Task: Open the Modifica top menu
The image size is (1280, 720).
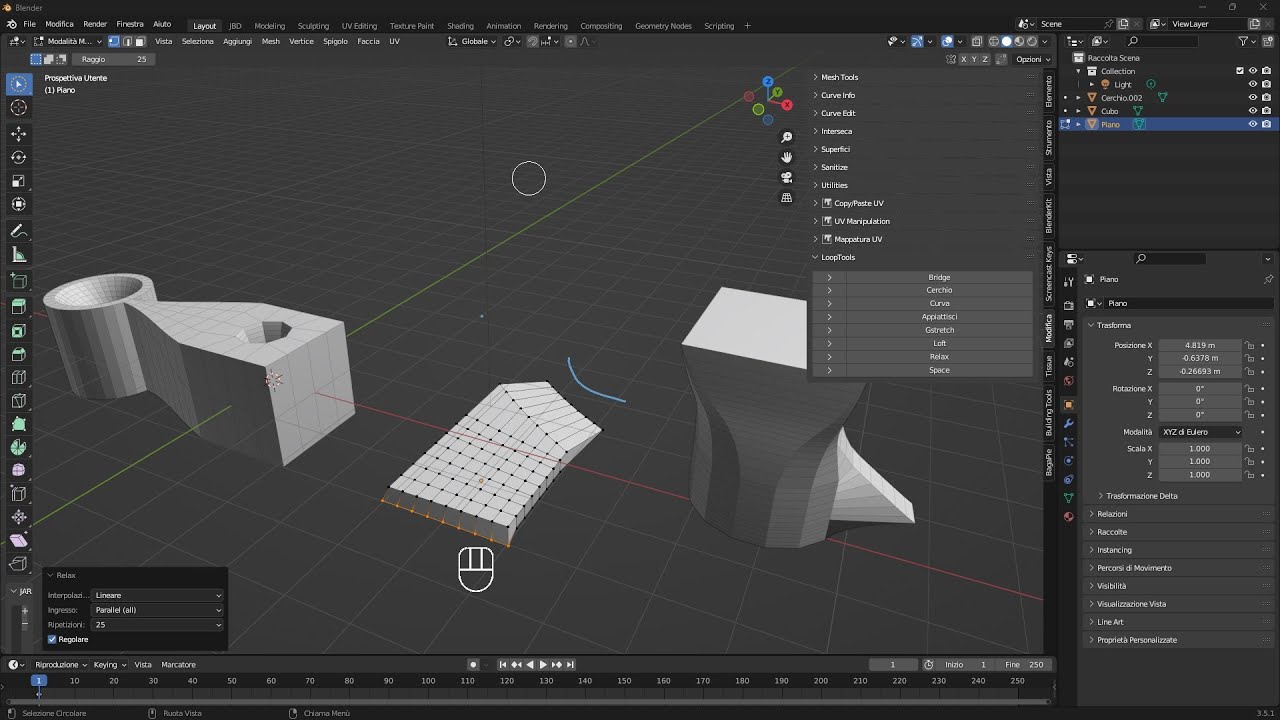Action: [x=59, y=24]
